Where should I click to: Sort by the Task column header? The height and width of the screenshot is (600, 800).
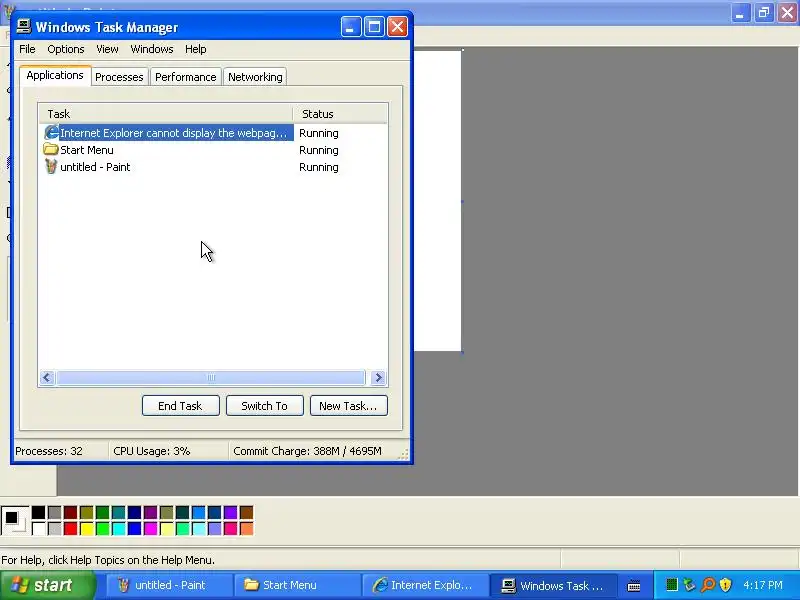(166, 113)
